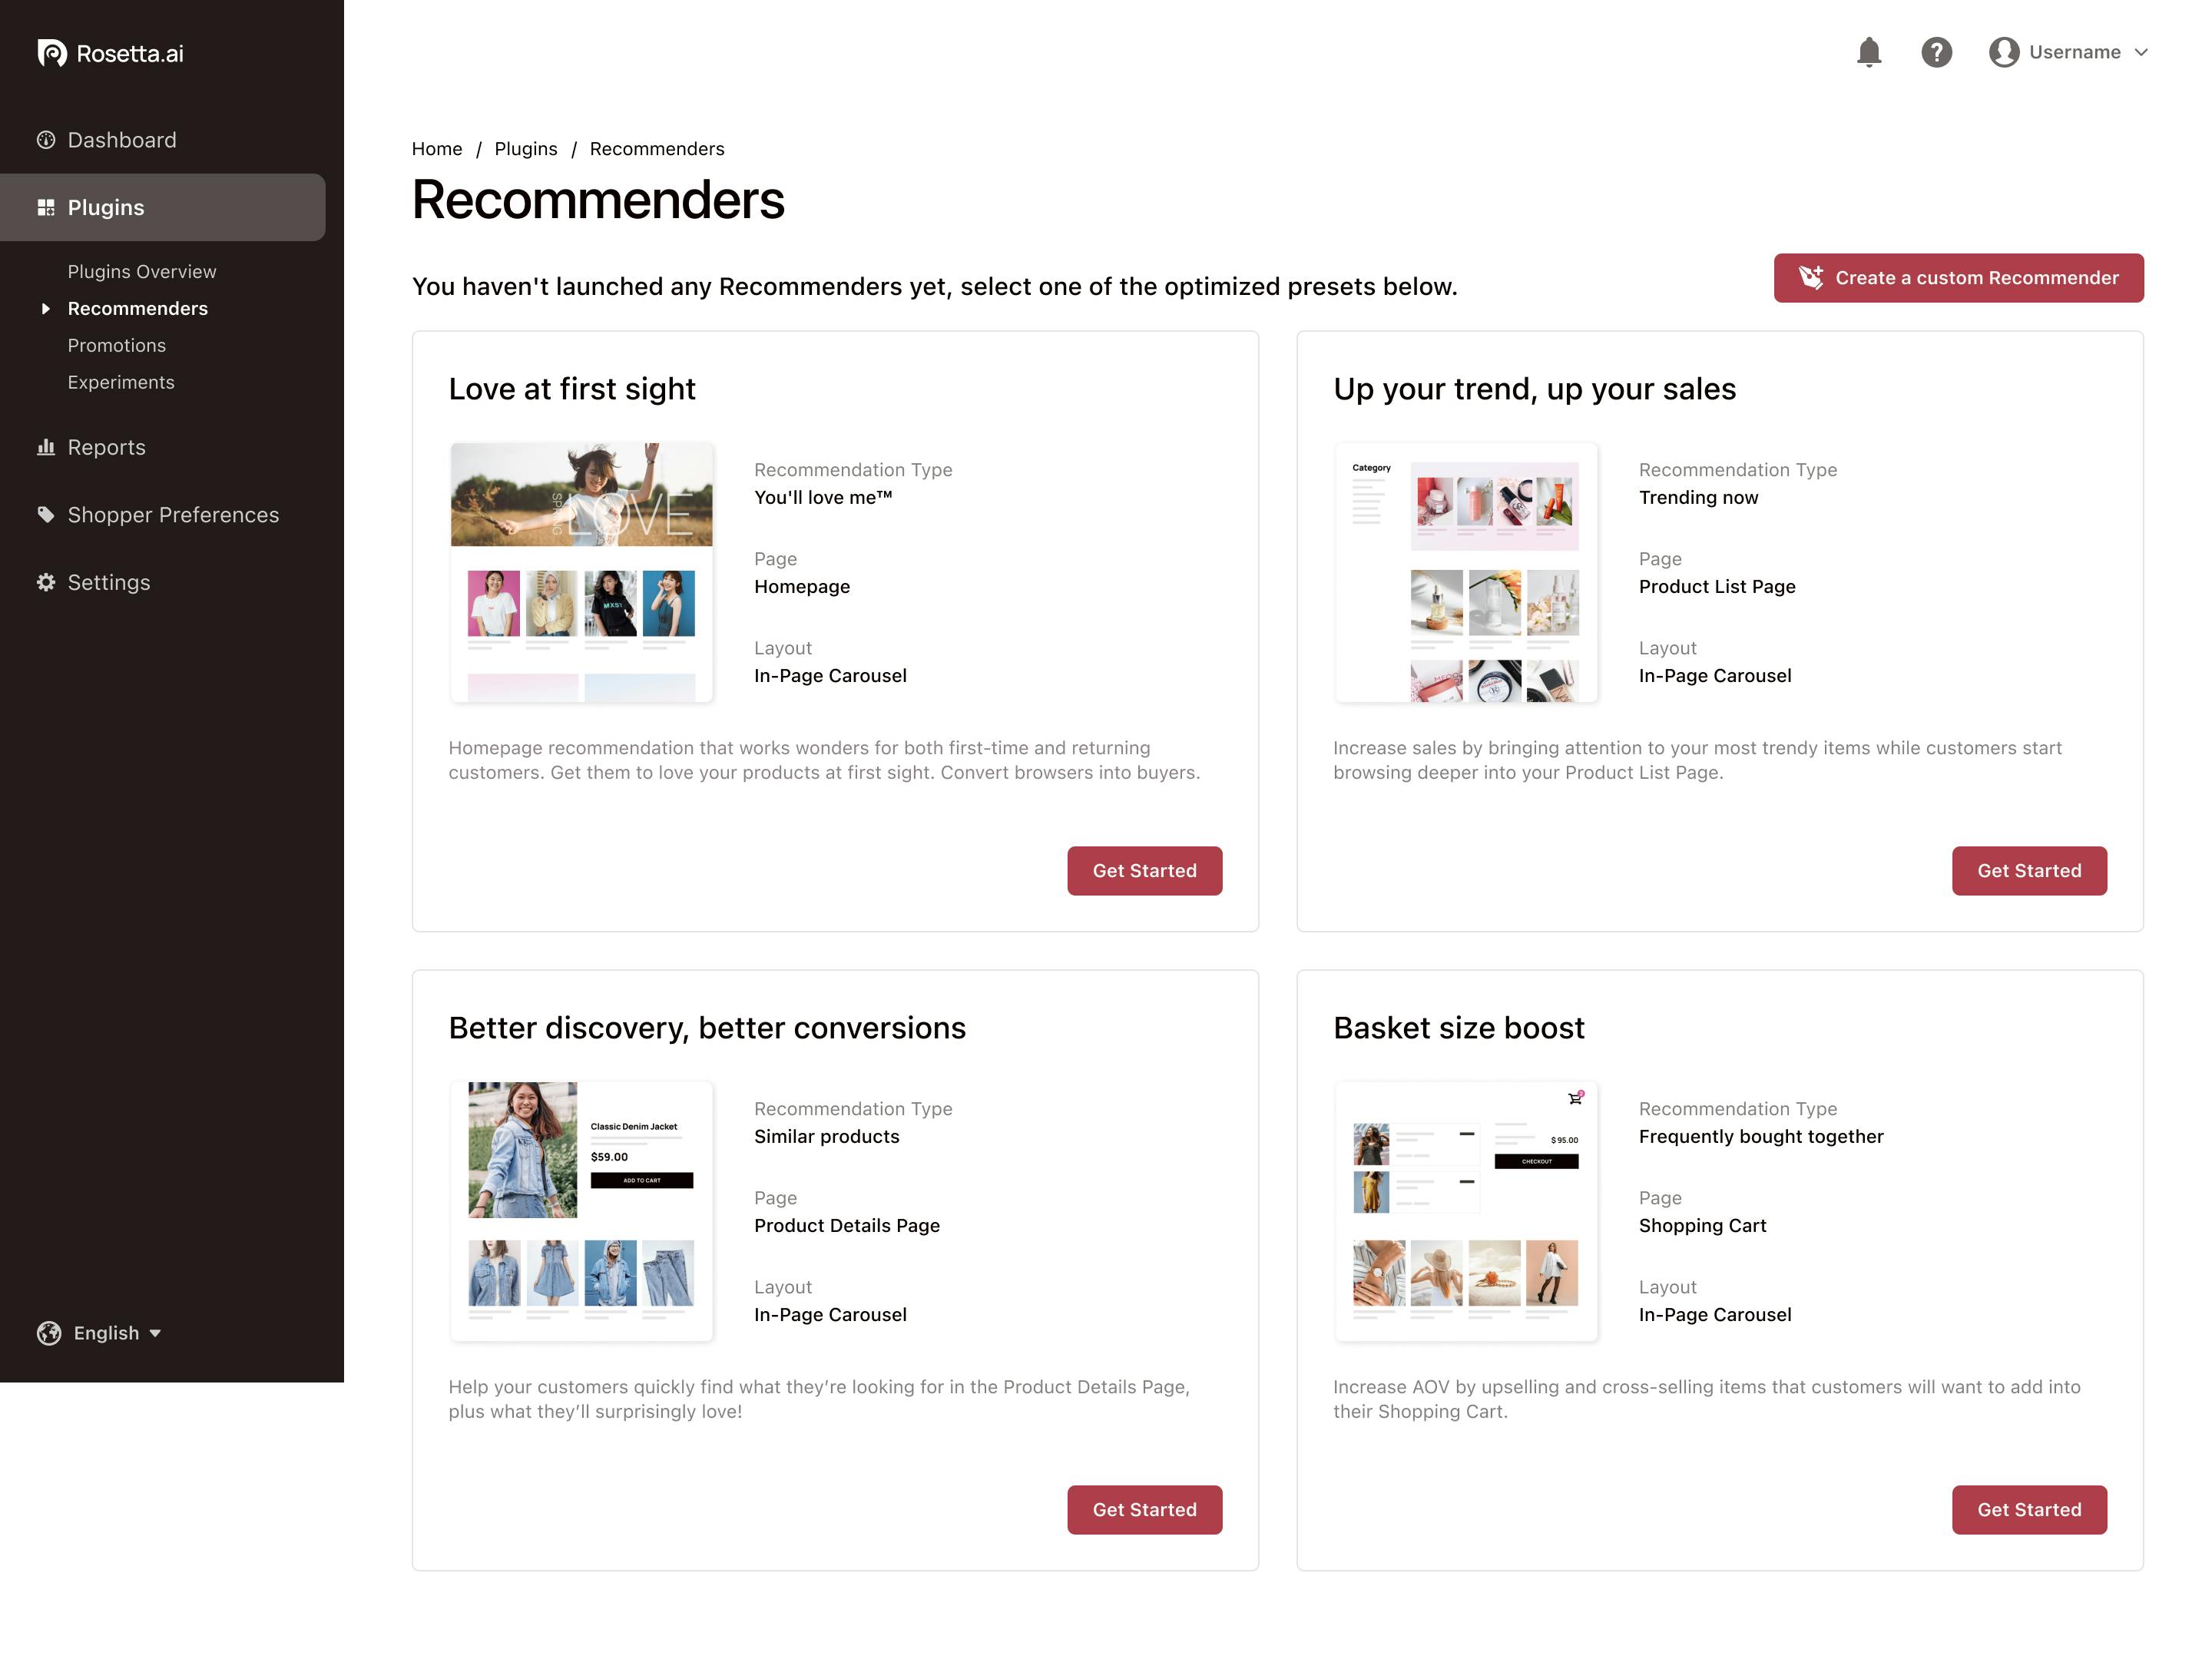Open Settings section
This screenshot has height=1659, width=2212.
pyautogui.click(x=108, y=582)
